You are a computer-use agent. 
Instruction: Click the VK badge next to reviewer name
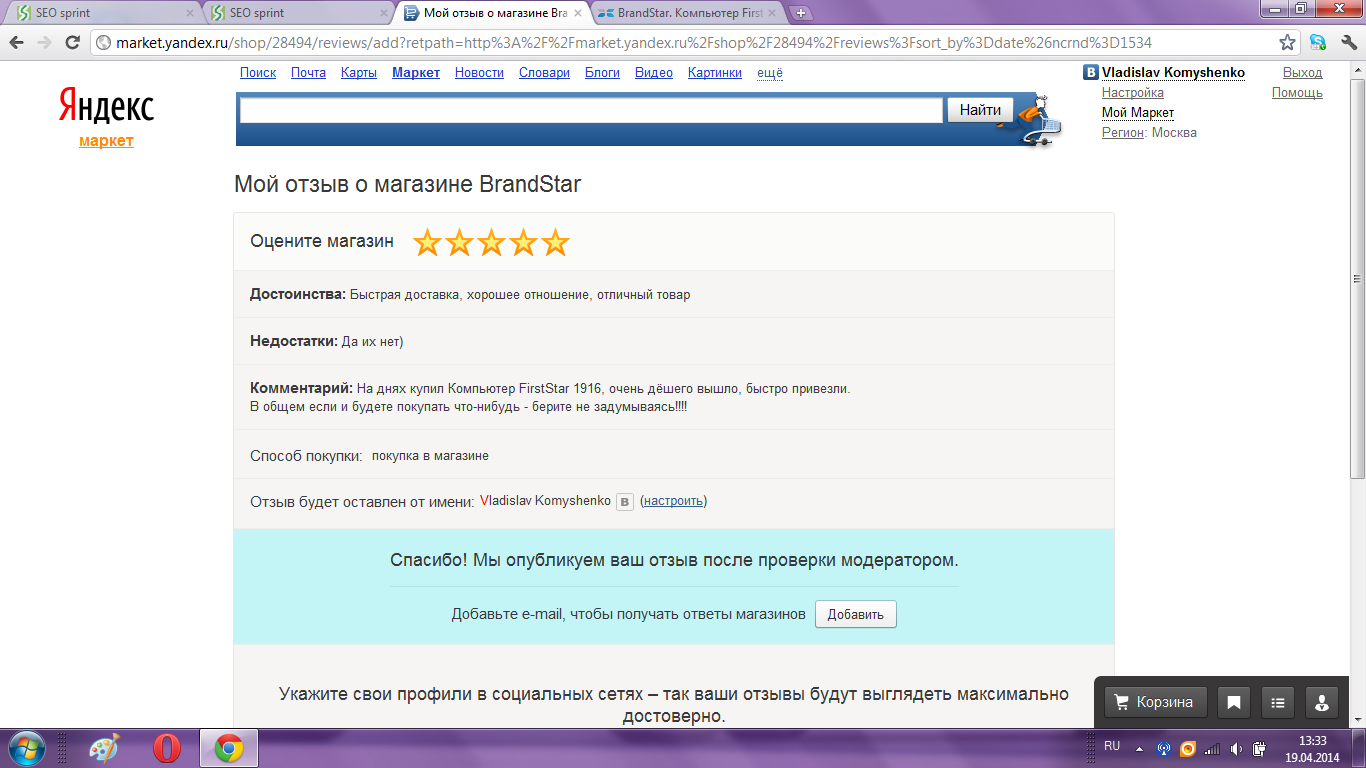[625, 502]
